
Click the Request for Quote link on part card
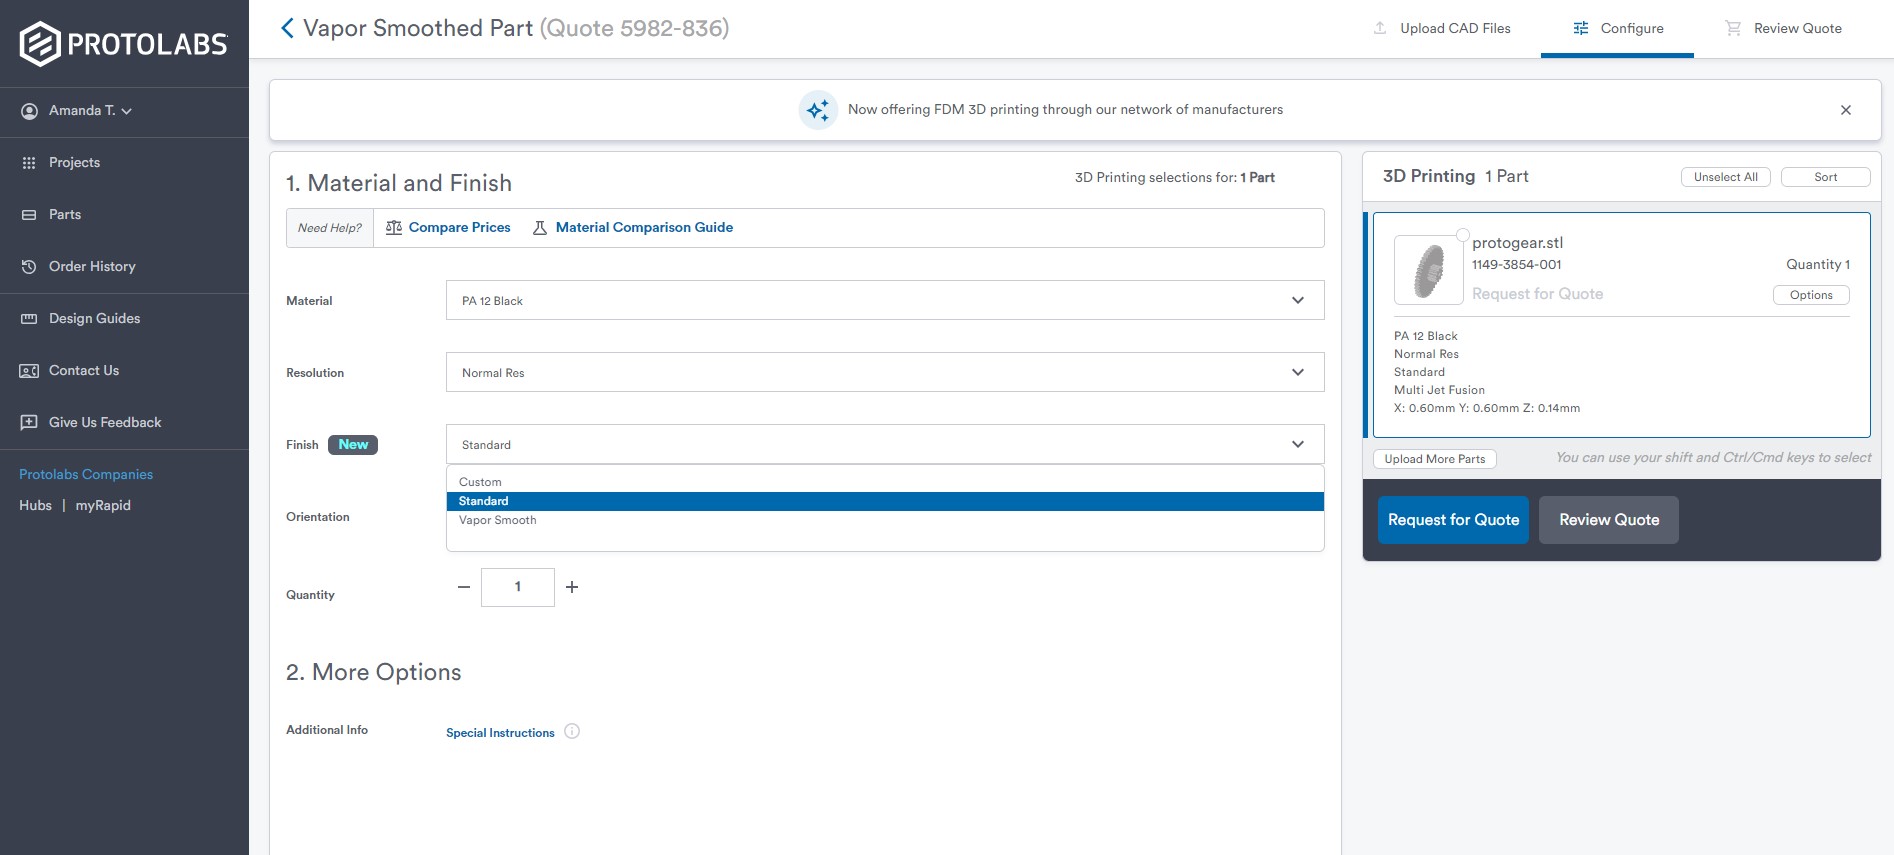coord(1537,294)
